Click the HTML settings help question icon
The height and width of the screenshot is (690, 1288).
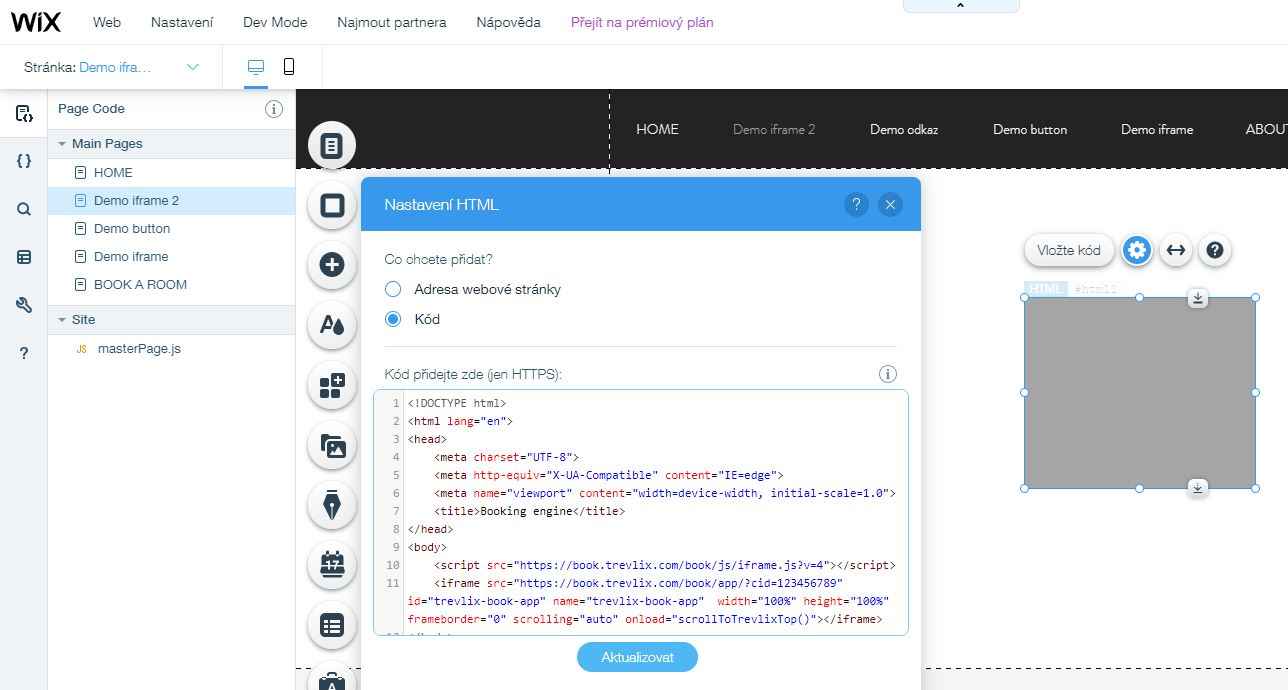[856, 205]
